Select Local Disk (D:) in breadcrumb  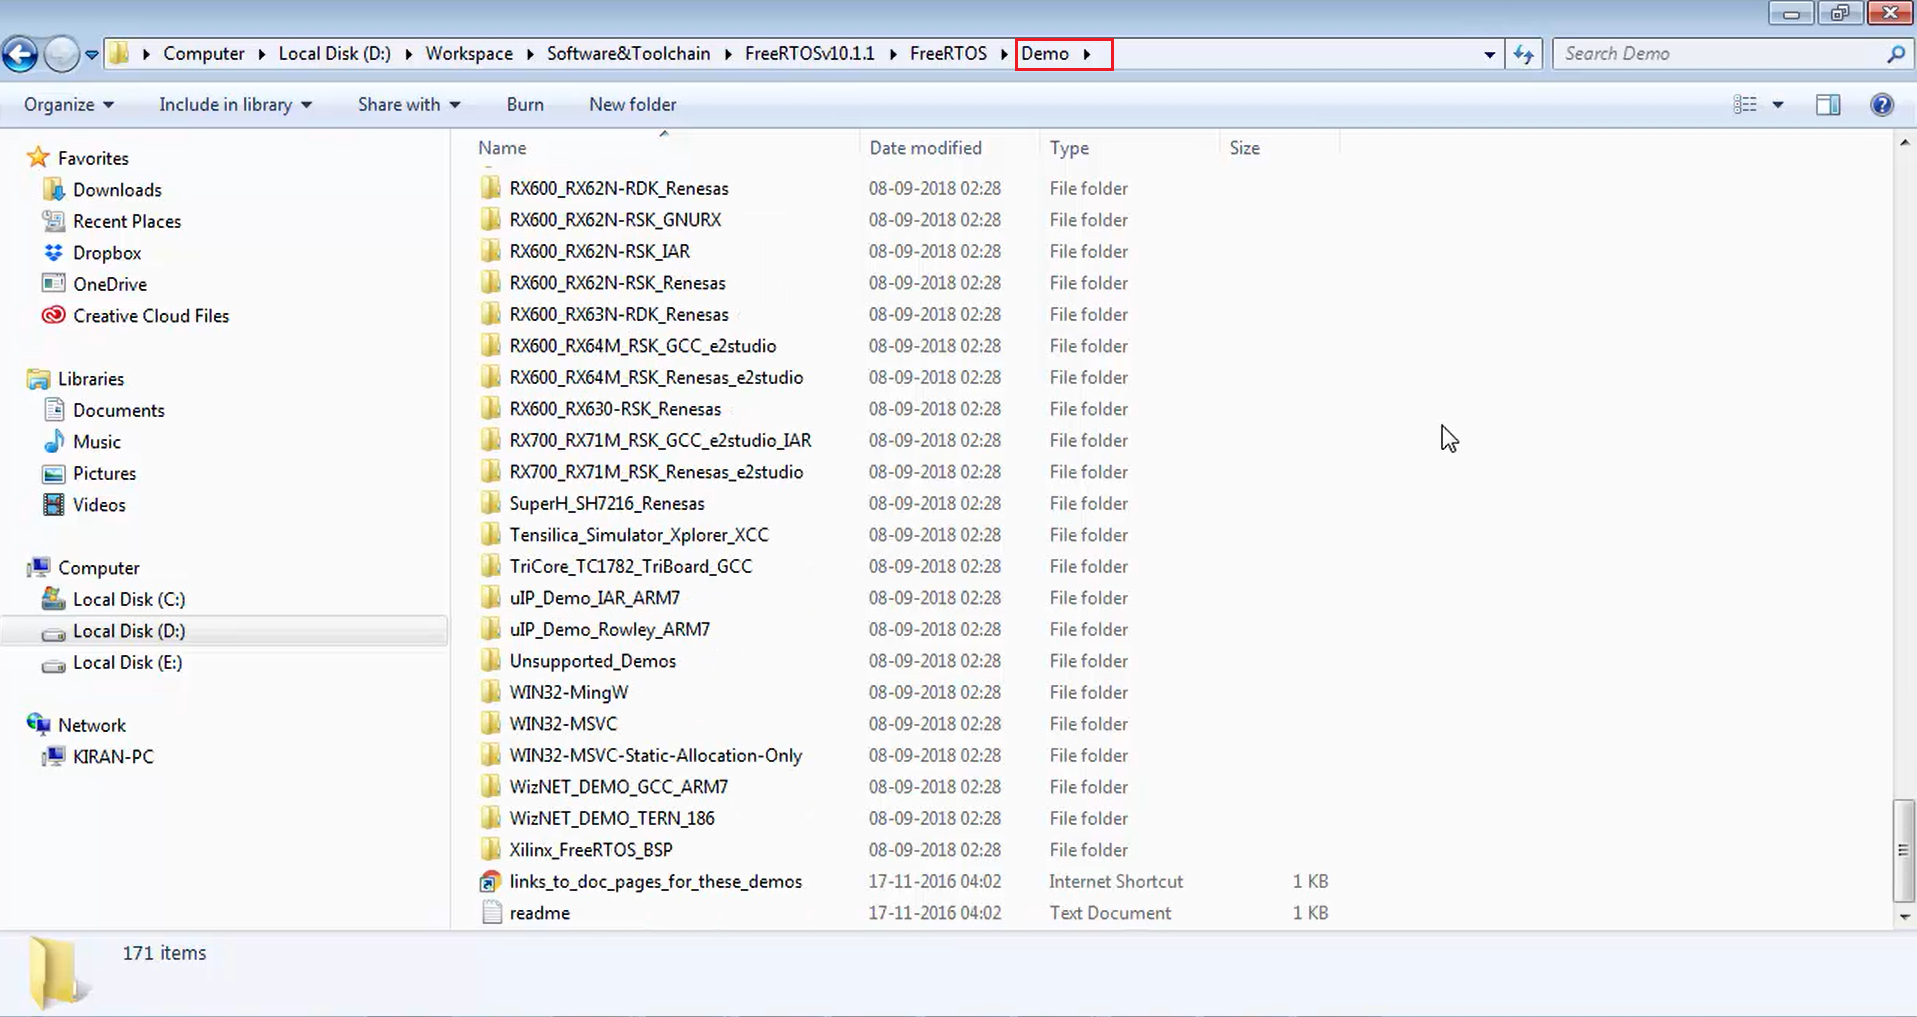click(x=334, y=54)
